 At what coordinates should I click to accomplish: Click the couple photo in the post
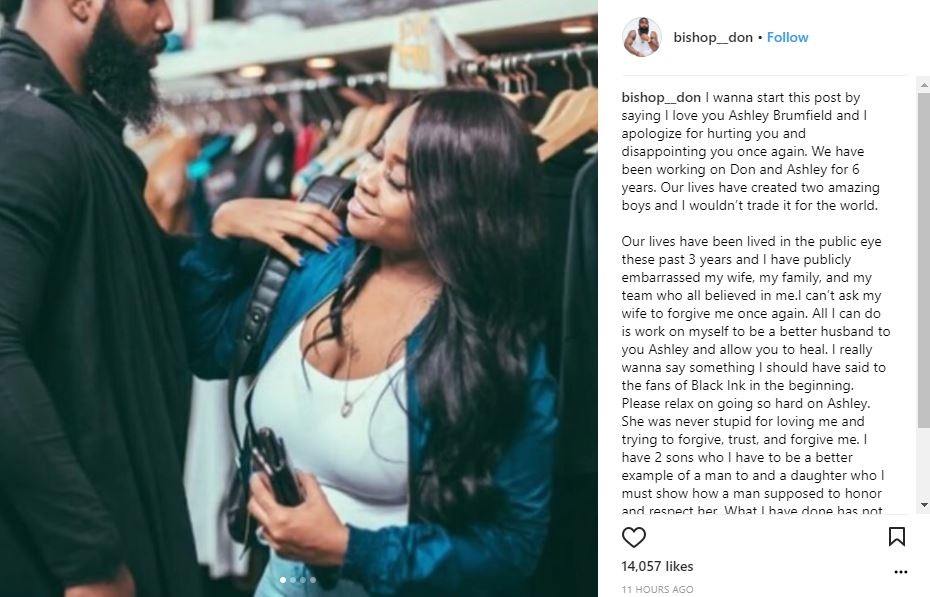[299, 299]
